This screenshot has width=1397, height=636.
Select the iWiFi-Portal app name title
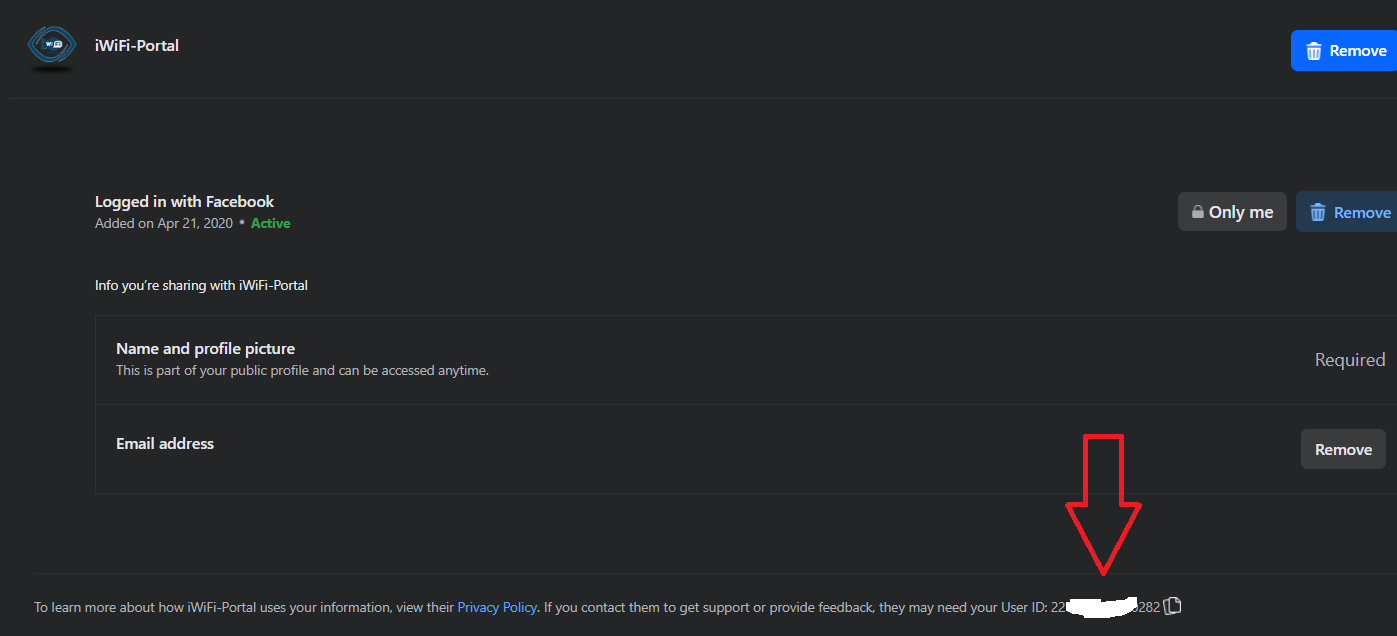[x=137, y=45]
